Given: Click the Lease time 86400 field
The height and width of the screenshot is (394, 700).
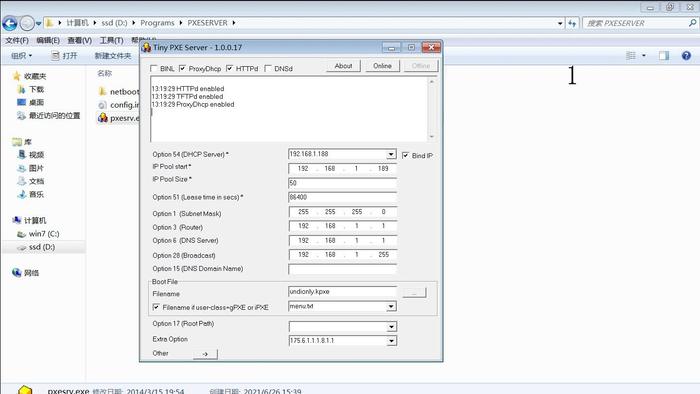Looking at the screenshot, I should tap(342, 197).
